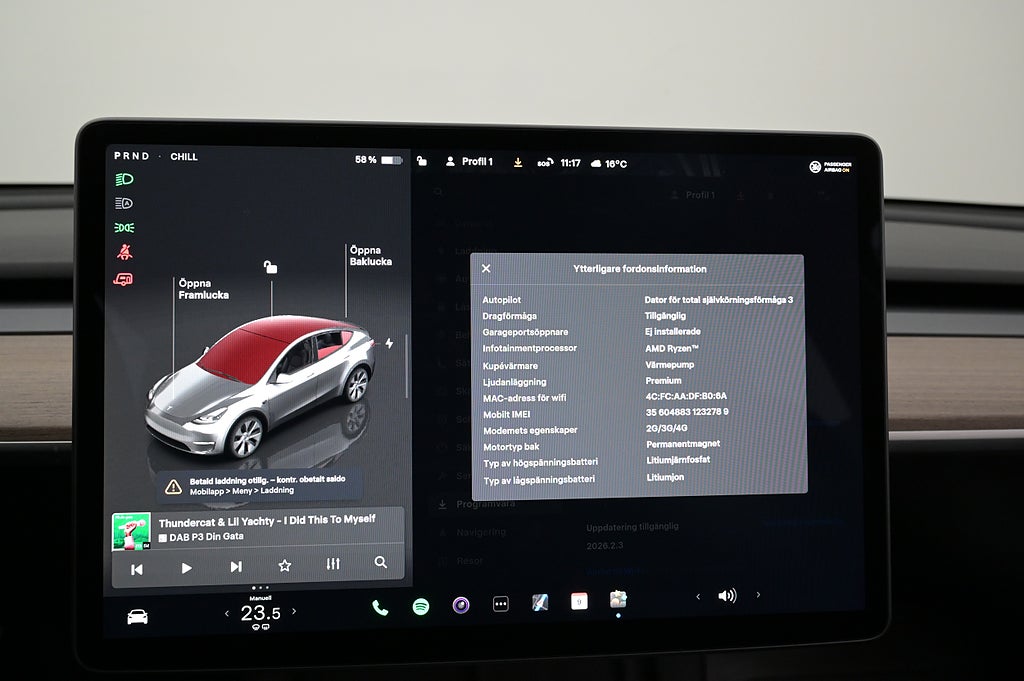The image size is (1024, 681).
Task: Tap the charging bolt icon beside the car
Action: 389,343
